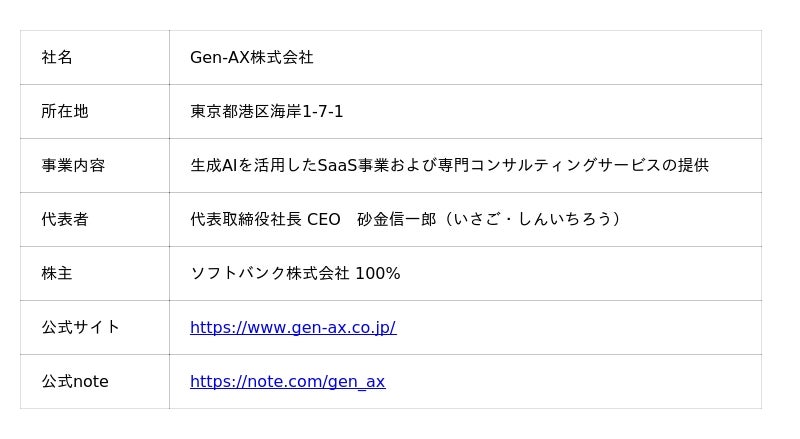Click the word SaaS in the business description

coord(338,166)
